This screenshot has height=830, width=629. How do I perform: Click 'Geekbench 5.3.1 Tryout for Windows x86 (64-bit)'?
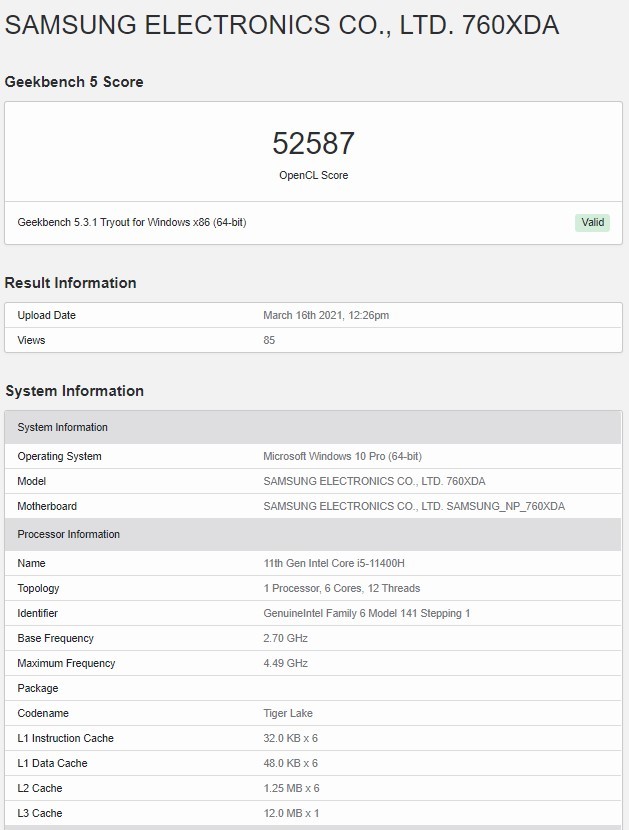coord(132,222)
